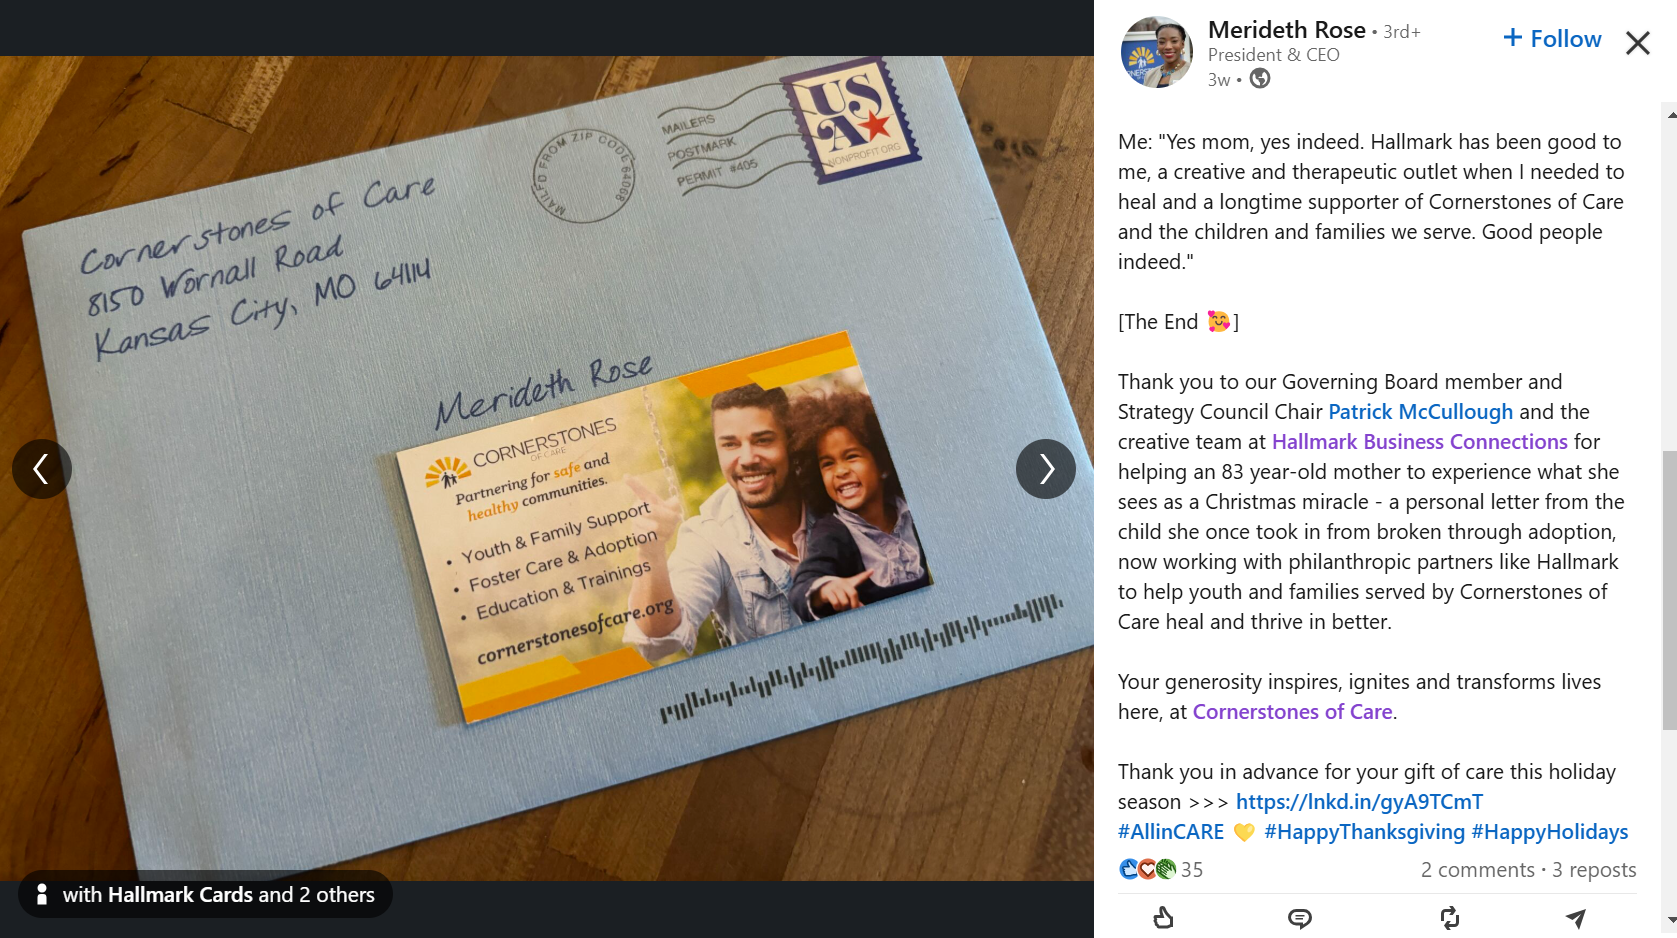Open the comment speech bubble icon
1677x938 pixels.
(1300, 918)
